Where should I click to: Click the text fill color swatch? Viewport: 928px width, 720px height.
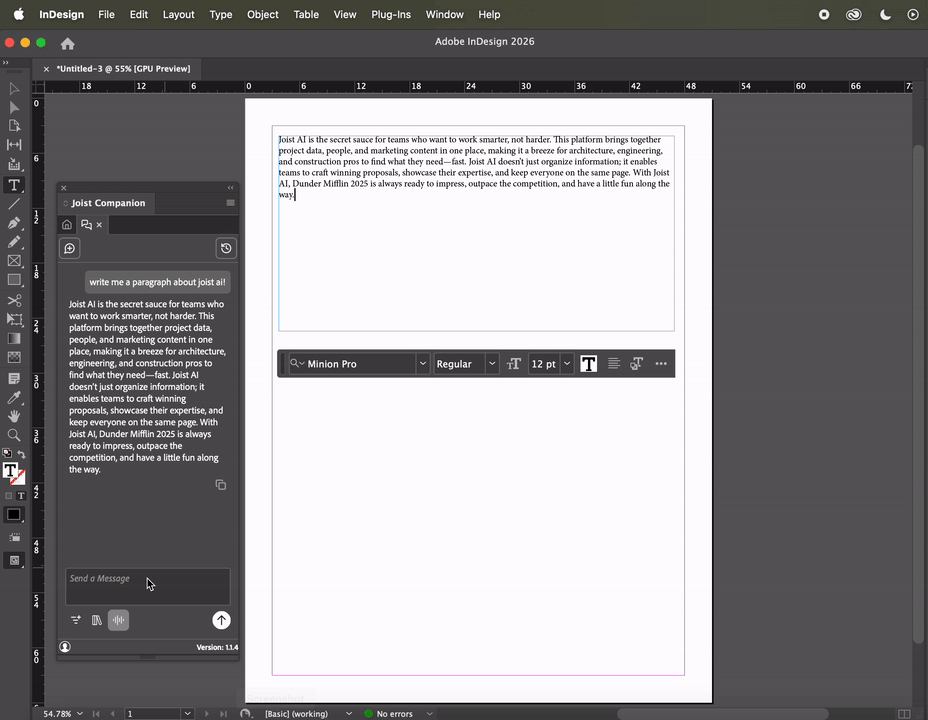[10, 470]
